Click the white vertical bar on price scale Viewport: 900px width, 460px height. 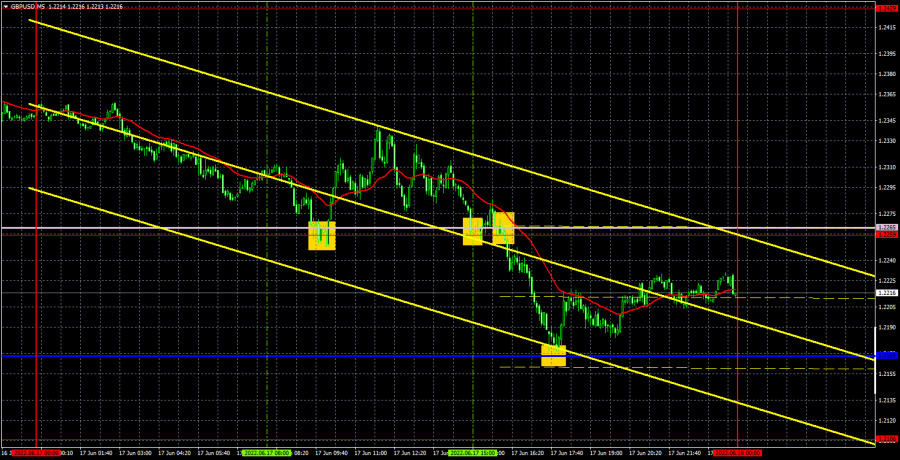pos(875,360)
